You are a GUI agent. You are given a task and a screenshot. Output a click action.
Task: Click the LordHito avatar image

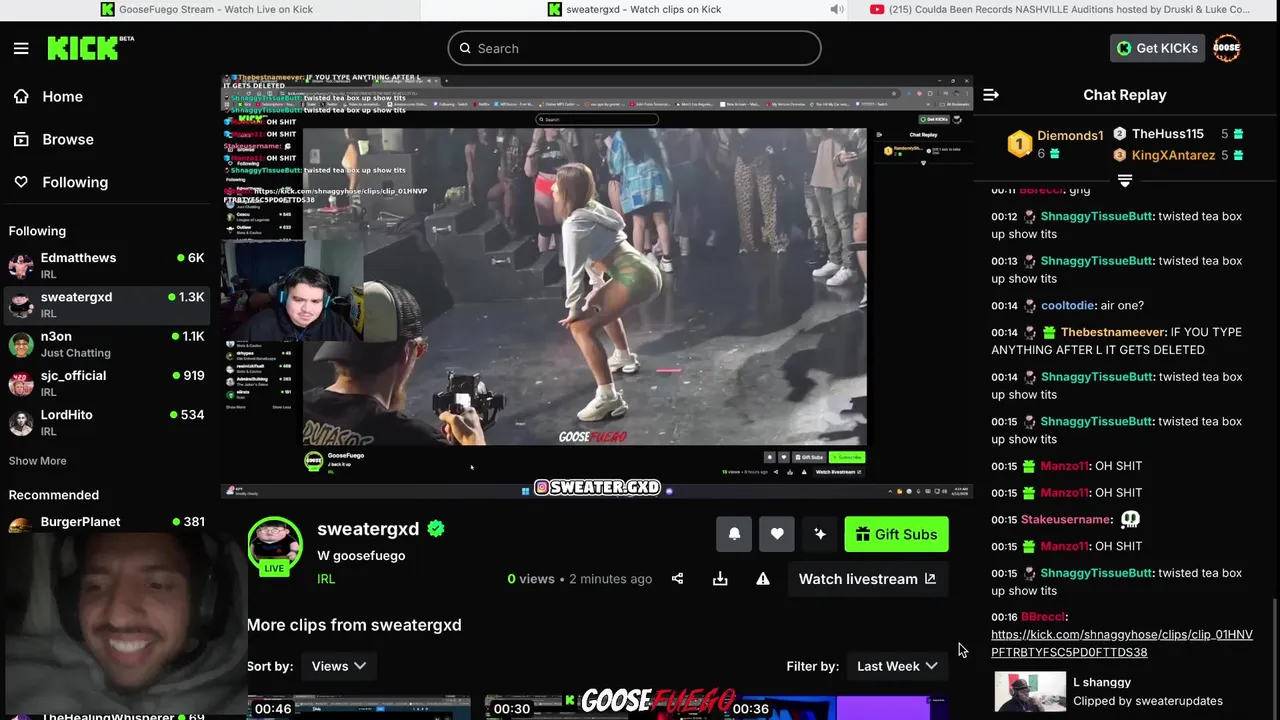point(21,422)
